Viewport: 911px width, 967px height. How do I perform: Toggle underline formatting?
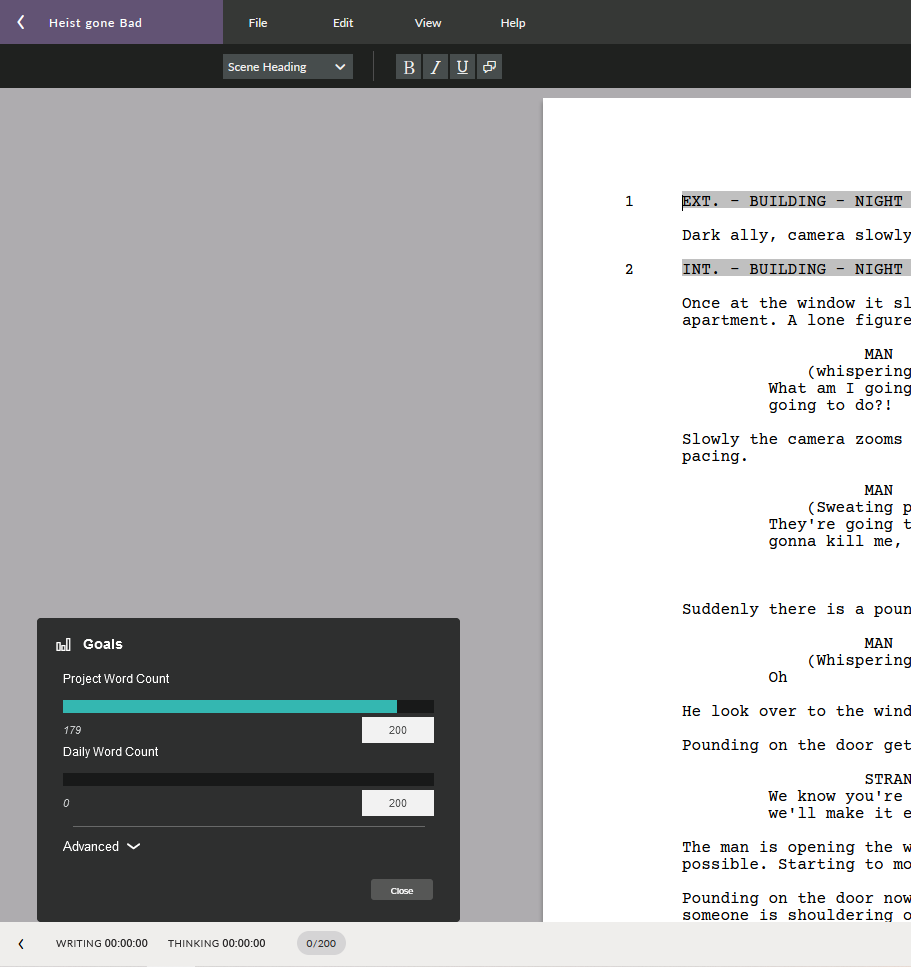[x=463, y=67]
